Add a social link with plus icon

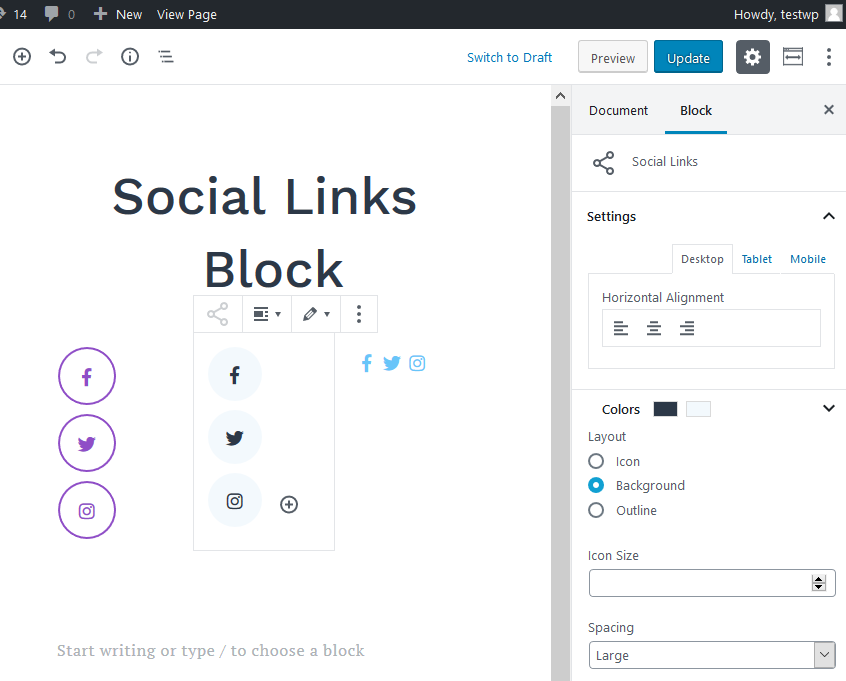pos(289,504)
